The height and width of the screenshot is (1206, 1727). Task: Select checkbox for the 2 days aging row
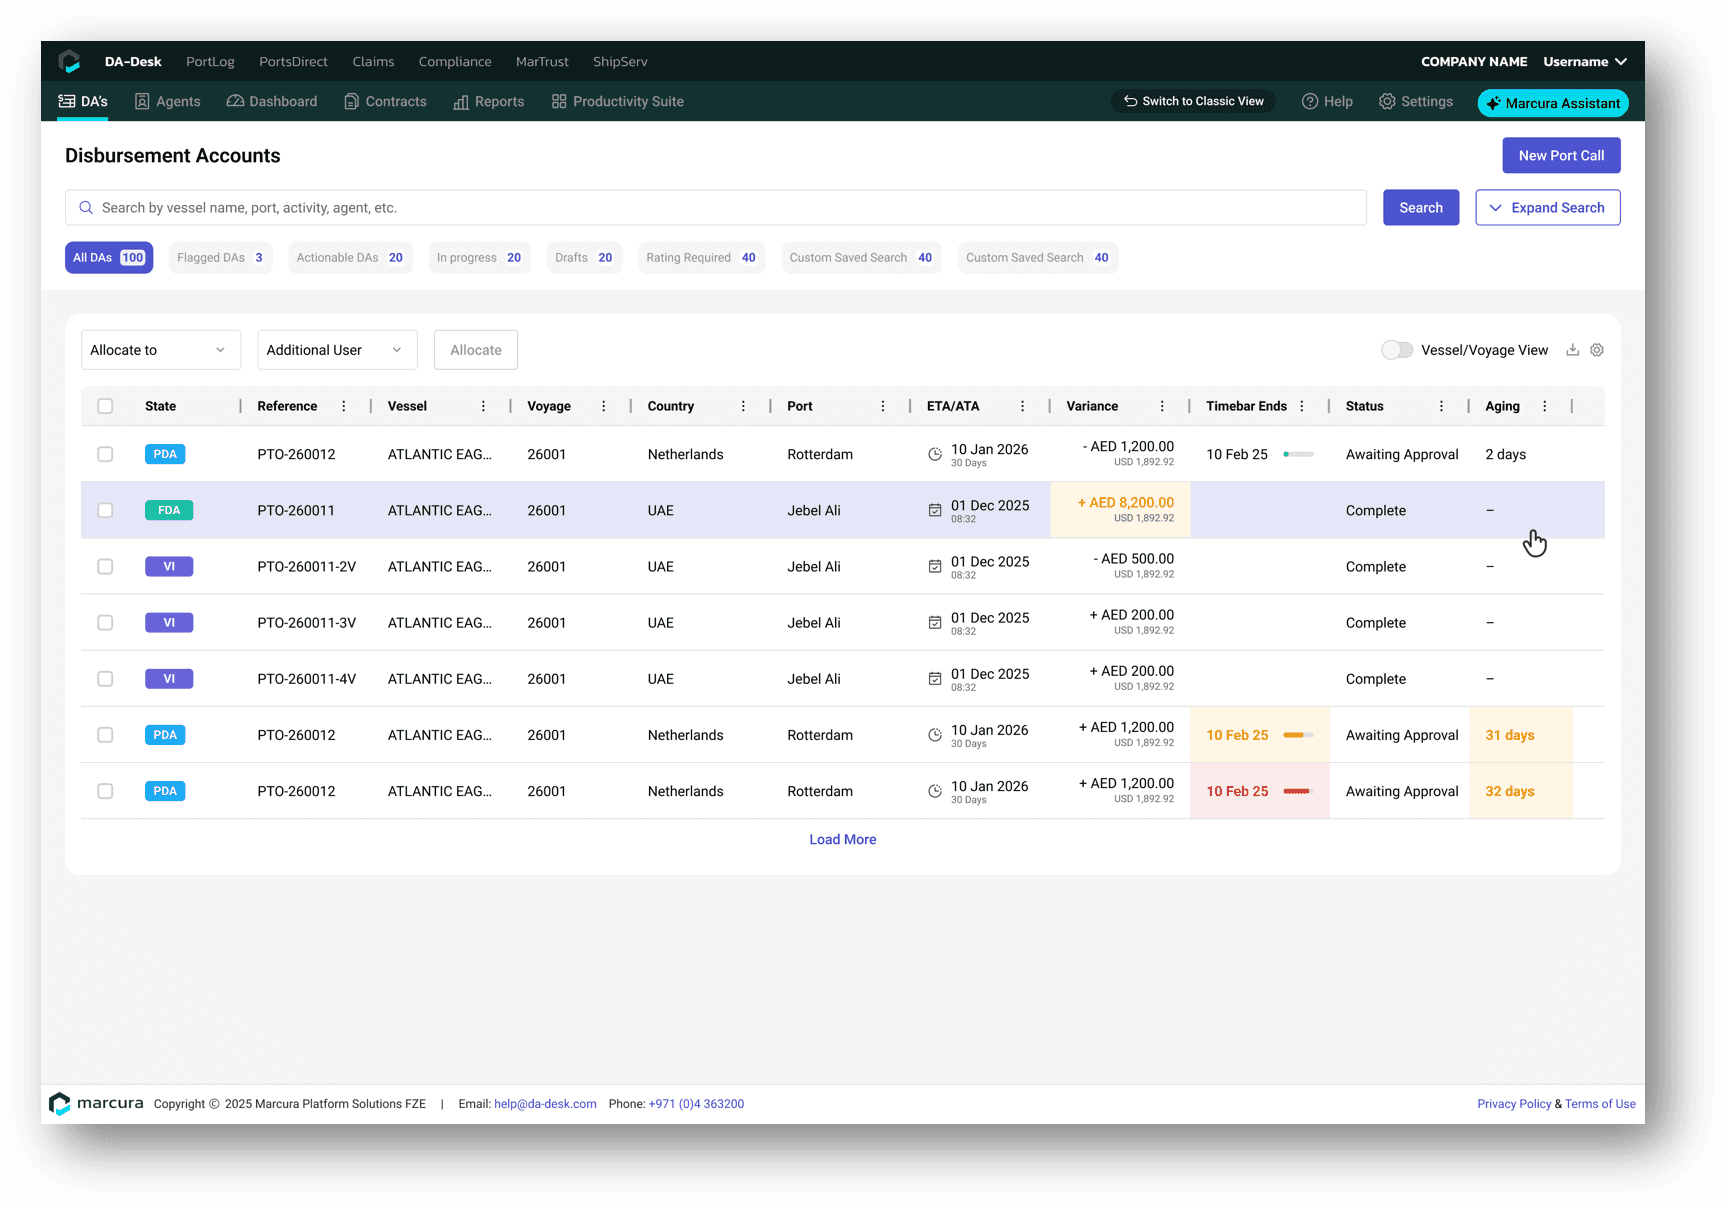click(x=105, y=454)
